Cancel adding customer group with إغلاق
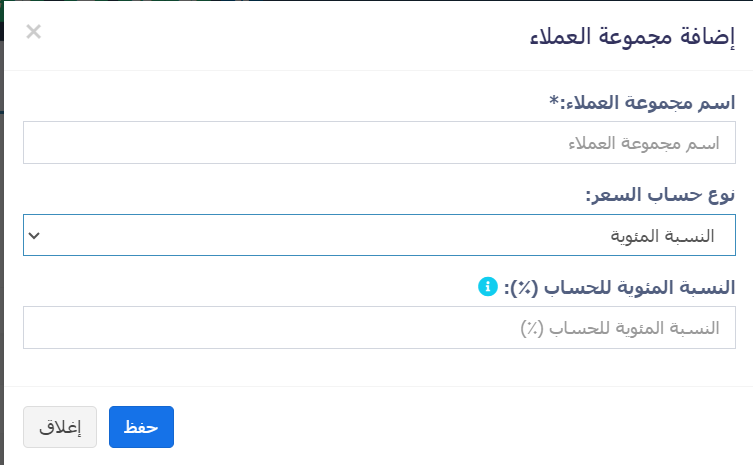Screen dimensions: 753x465 60,427
